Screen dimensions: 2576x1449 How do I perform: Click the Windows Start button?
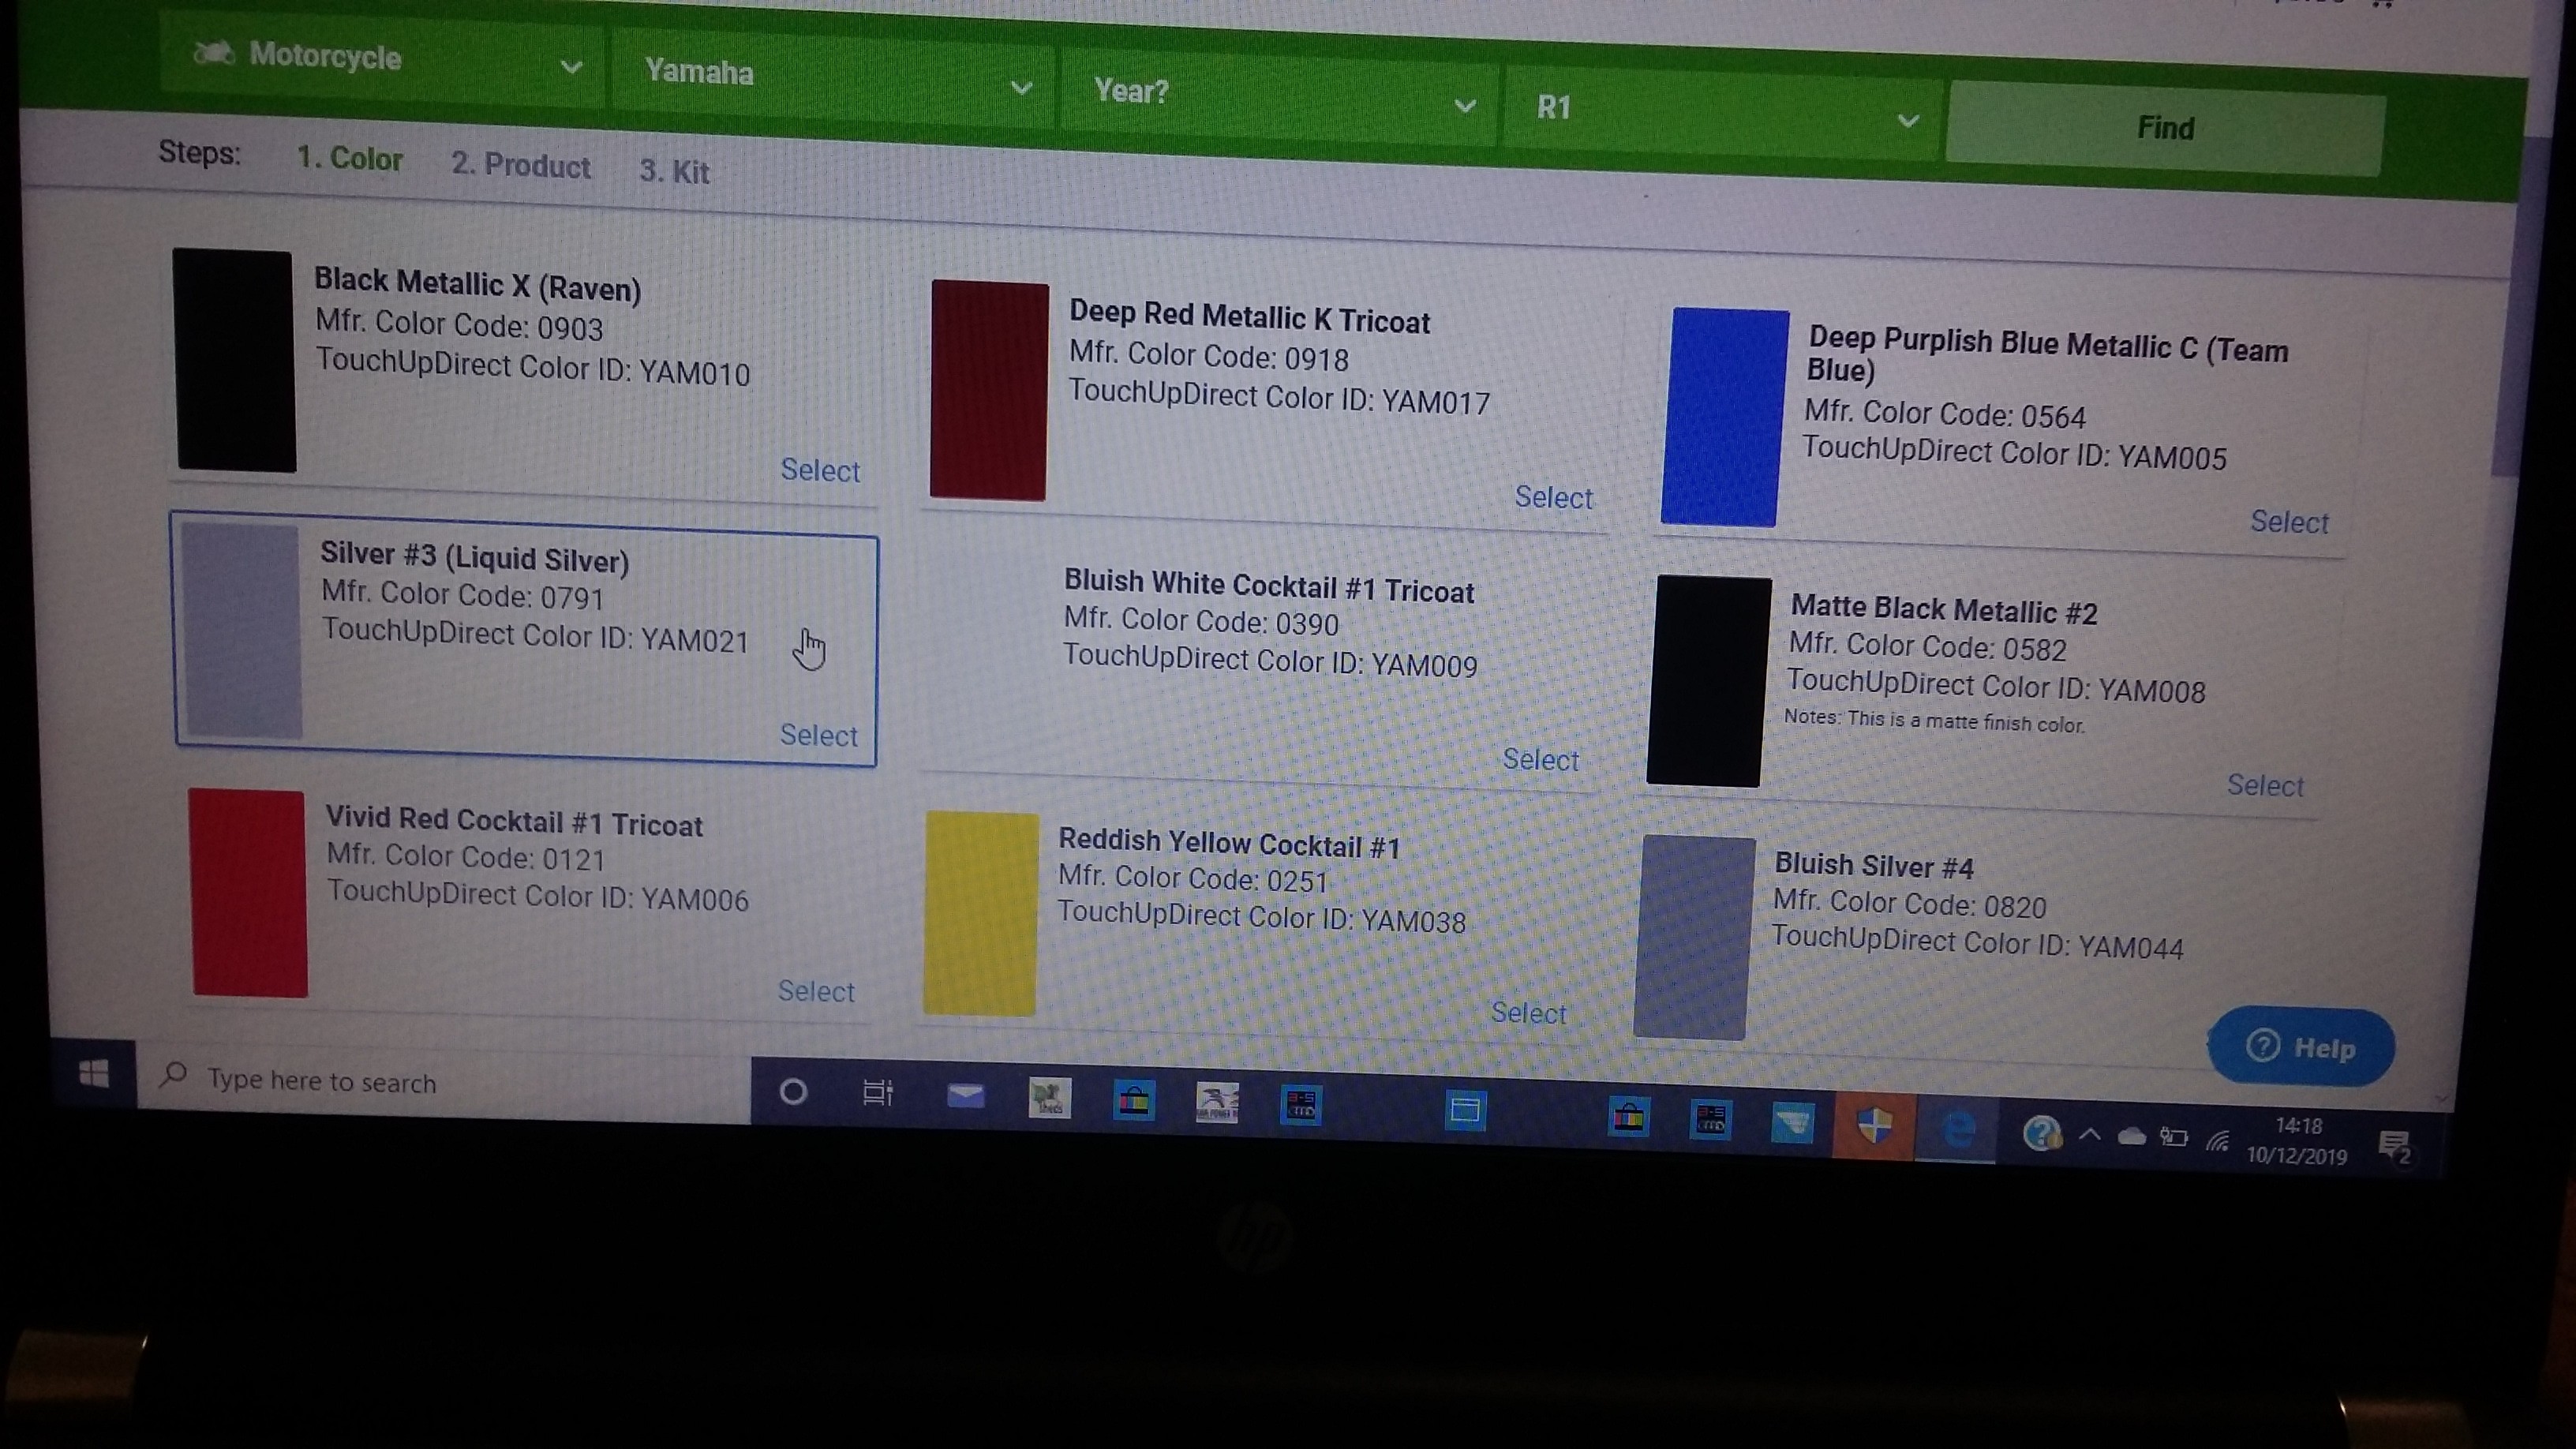tap(94, 1075)
